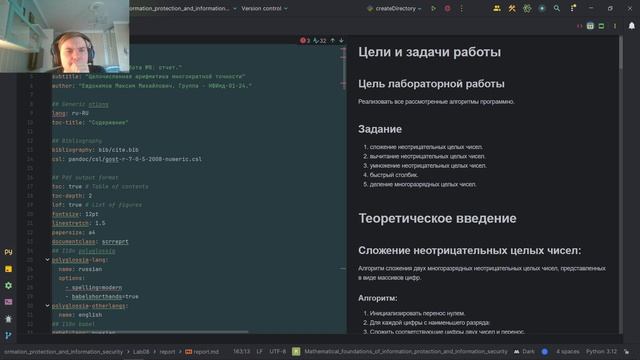Screen dimensions: 640x360
Task: Open the Python Packages tool window
Action: [x=8, y=252]
